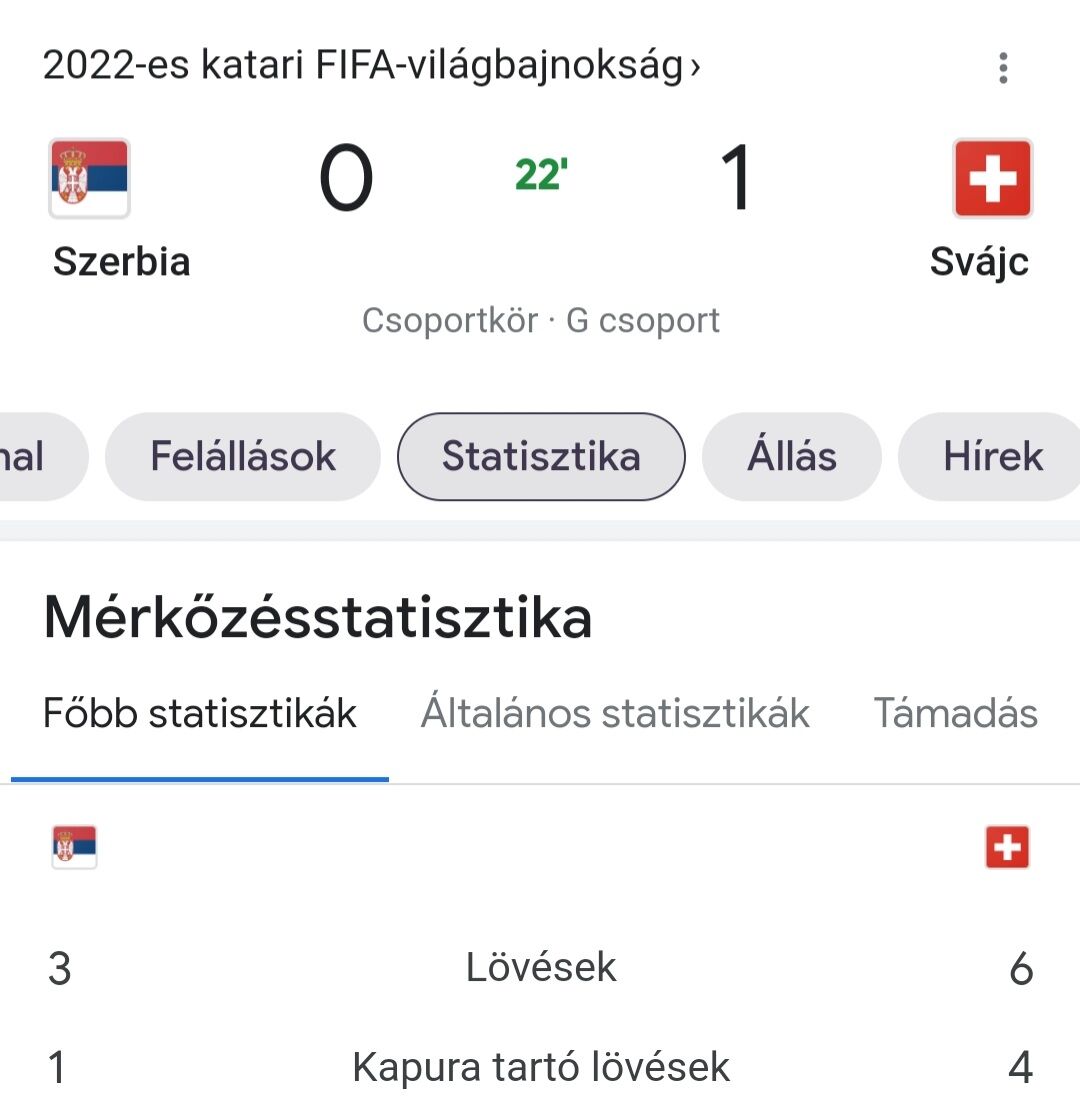Switch to the Főbb statisztikák tab

199,714
